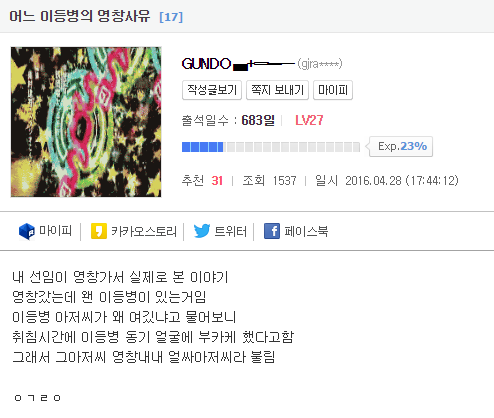Image resolution: width=494 pixels, height=418 pixels.
Task: Open the [17] comment count link
Action: point(171,17)
